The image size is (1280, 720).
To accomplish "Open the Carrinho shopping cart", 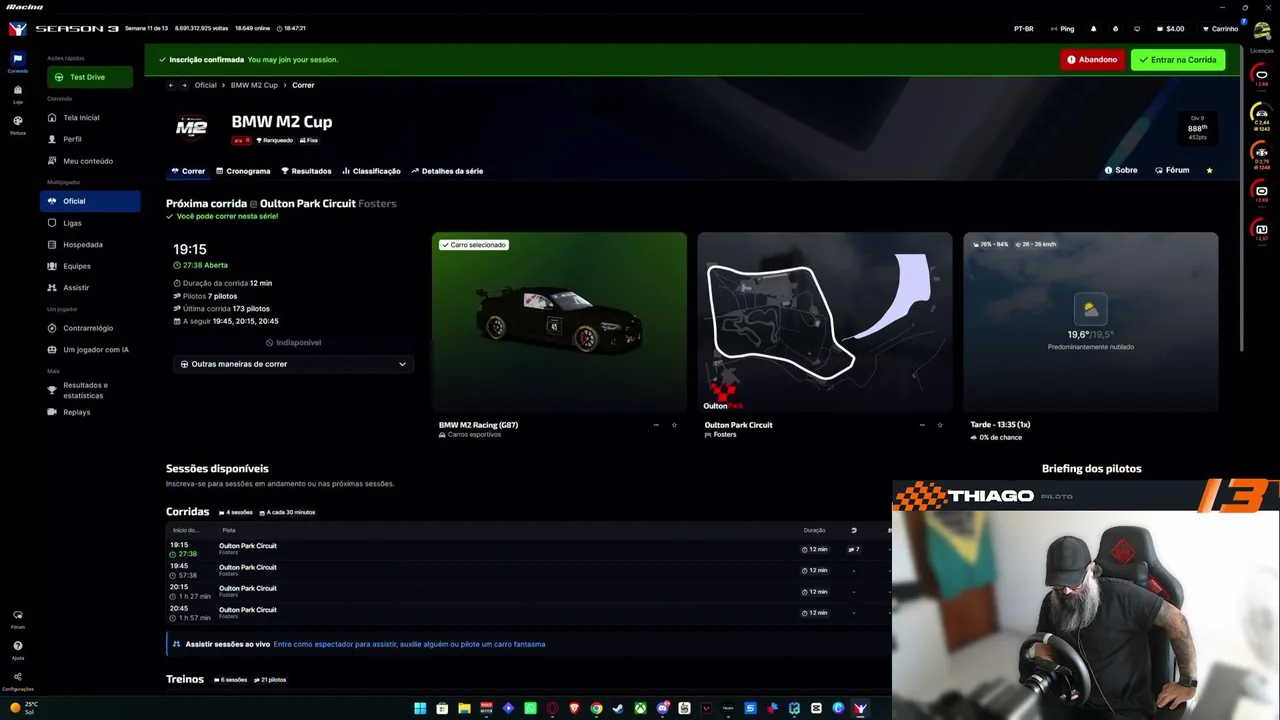I will click(1219, 29).
